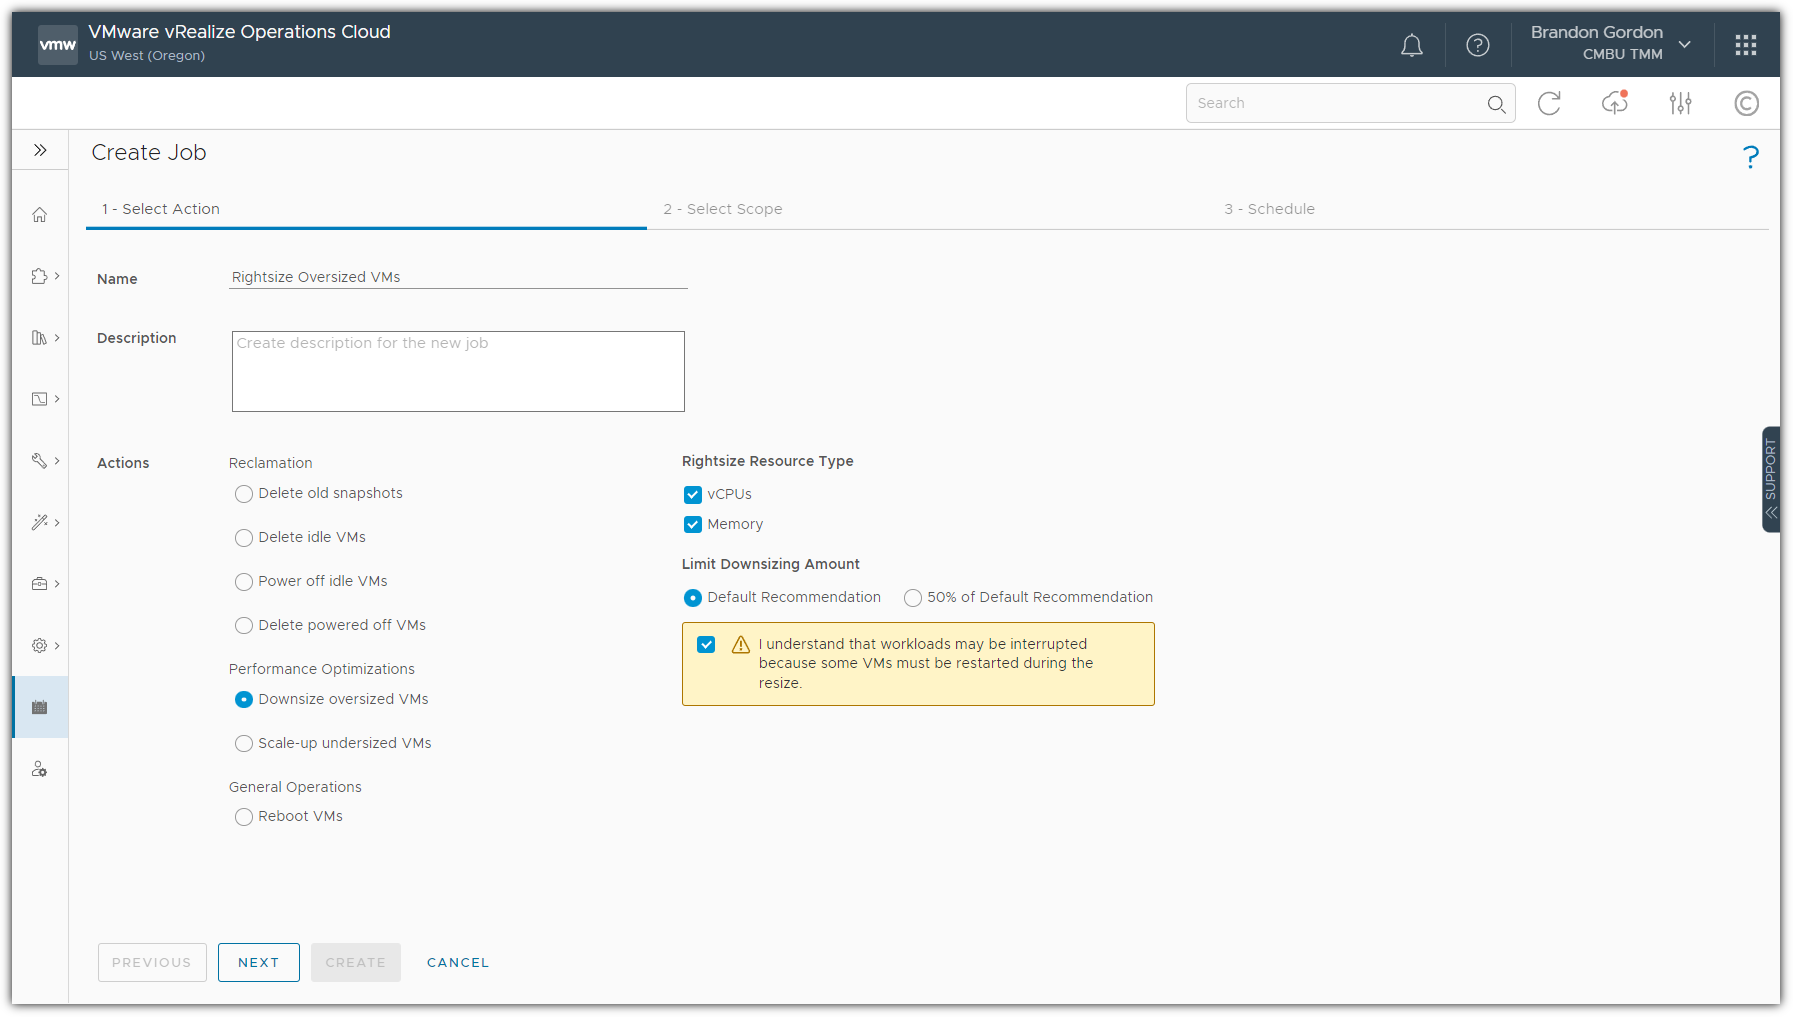Open the cloud upload status icon
Viewport: 1793px width, 1017px height.
(1614, 103)
